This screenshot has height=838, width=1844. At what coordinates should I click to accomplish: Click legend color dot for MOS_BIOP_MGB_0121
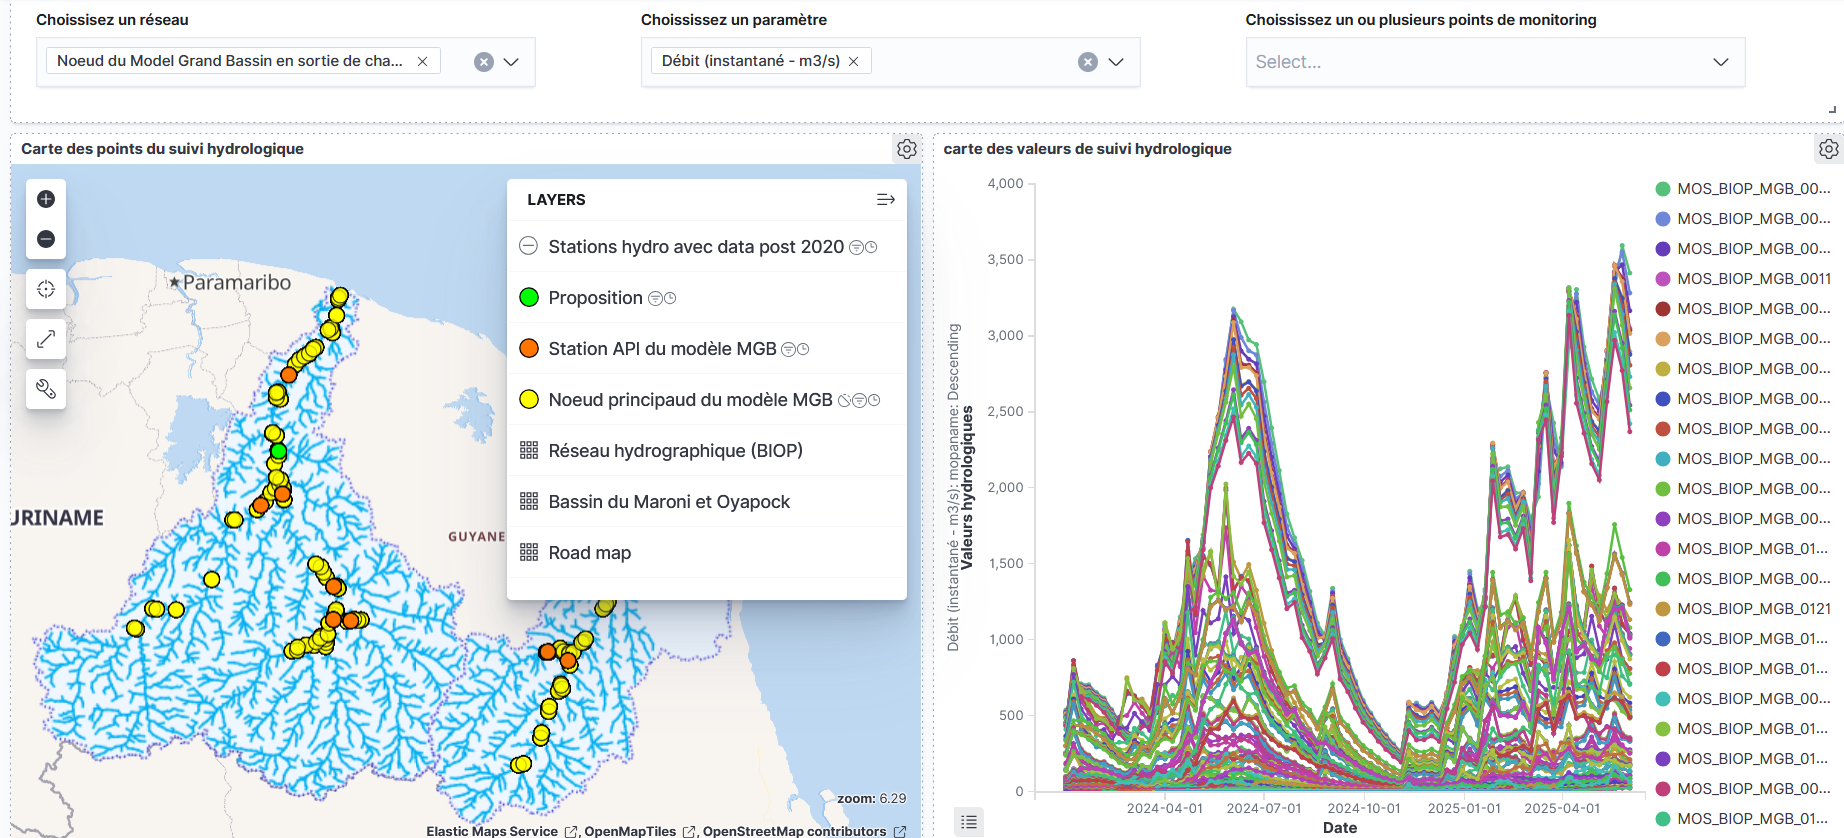(1663, 609)
